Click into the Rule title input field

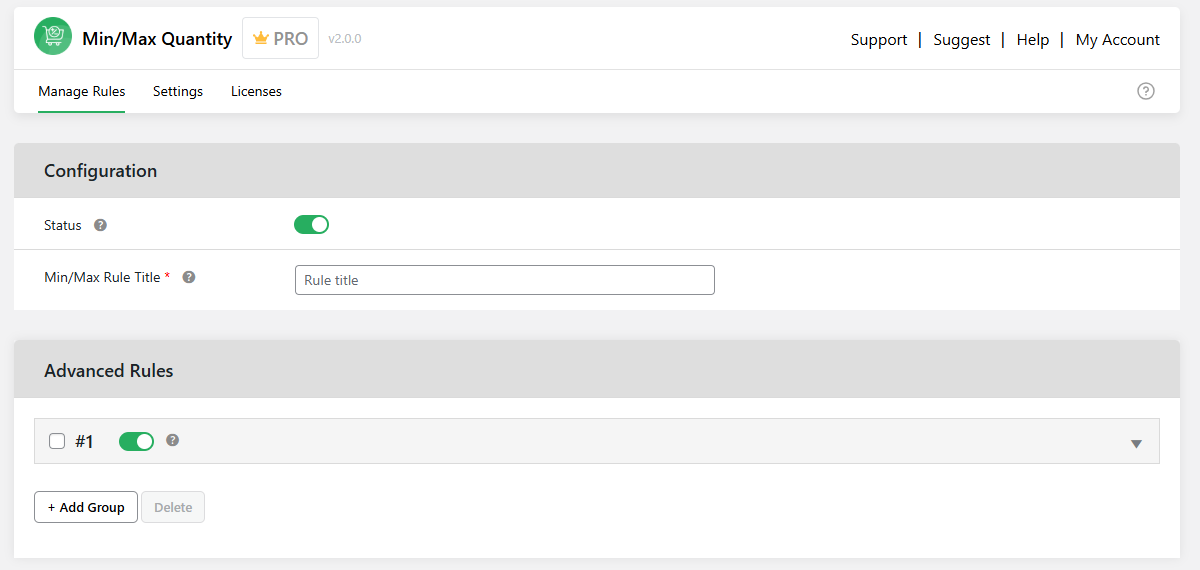pyautogui.click(x=505, y=280)
